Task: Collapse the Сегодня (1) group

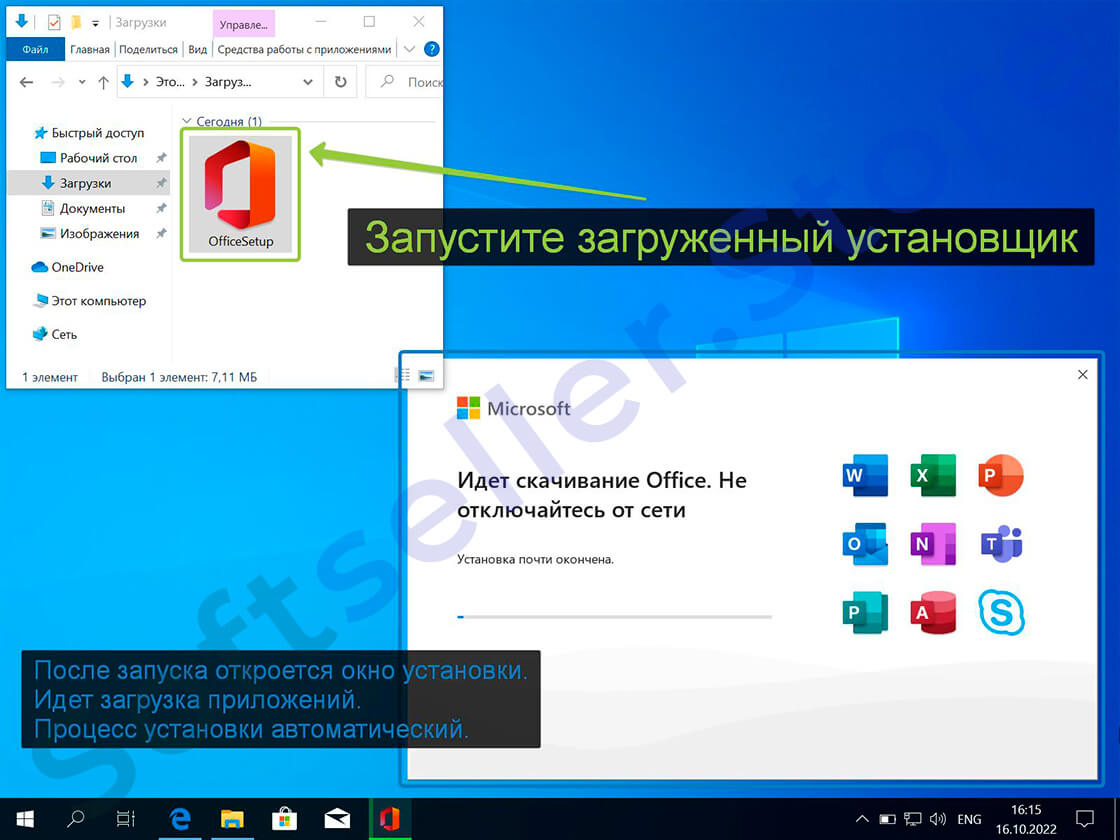Action: point(187,121)
